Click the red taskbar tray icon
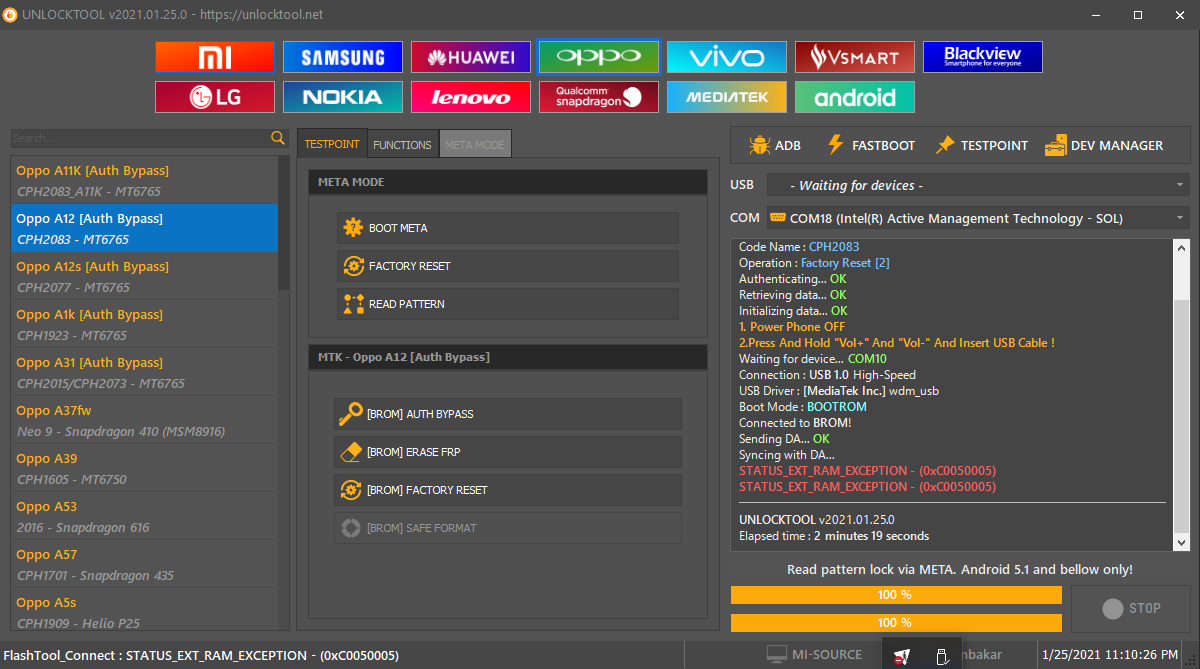 click(x=903, y=656)
